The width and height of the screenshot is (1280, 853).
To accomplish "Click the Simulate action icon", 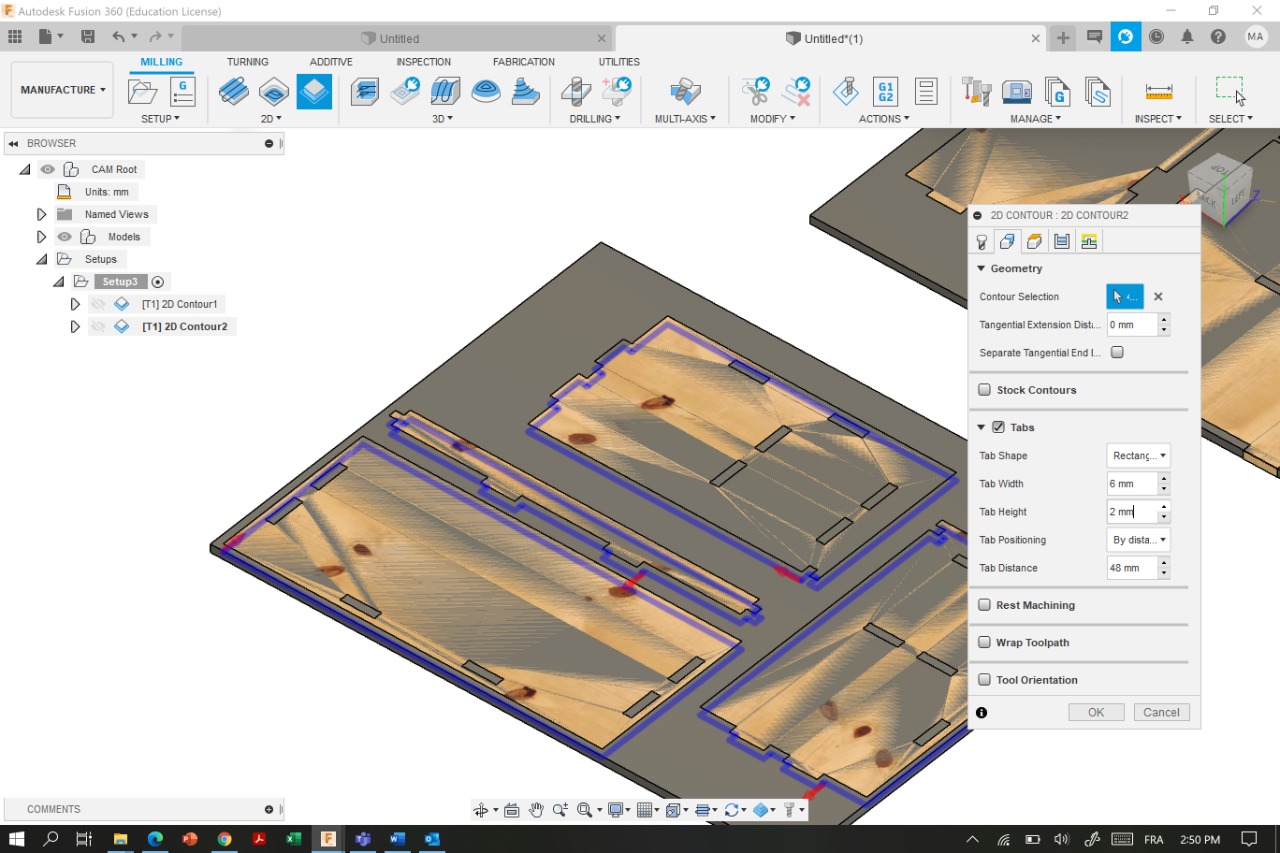I will 845,92.
